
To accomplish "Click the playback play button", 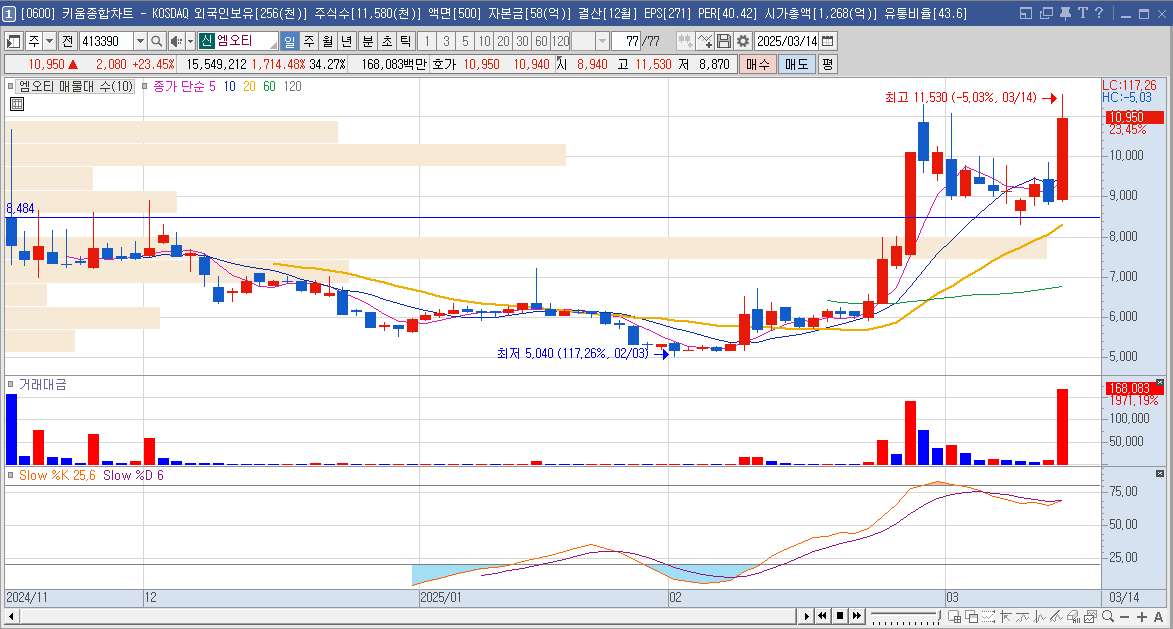I will (x=806, y=616).
